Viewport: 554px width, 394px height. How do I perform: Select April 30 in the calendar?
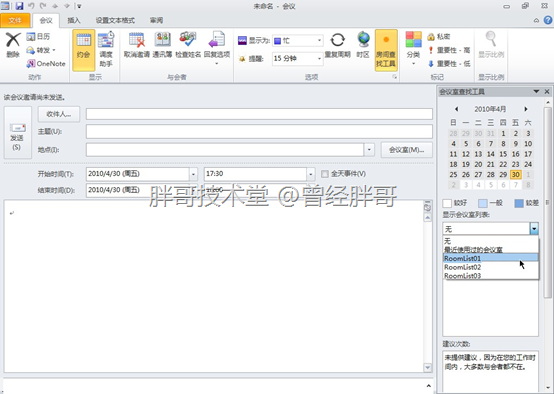pyautogui.click(x=515, y=175)
